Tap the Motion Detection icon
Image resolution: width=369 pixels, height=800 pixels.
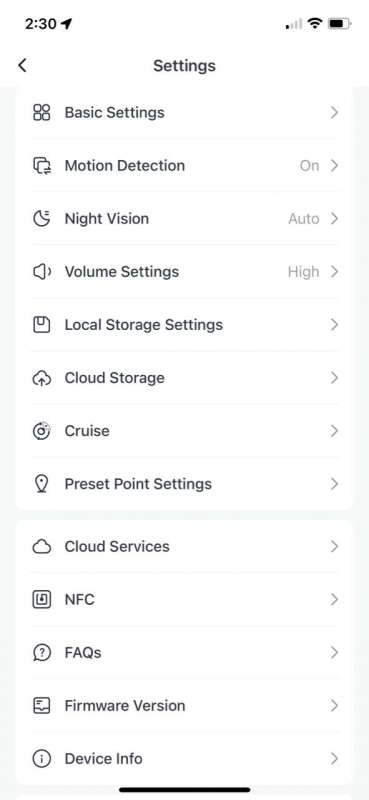41,165
